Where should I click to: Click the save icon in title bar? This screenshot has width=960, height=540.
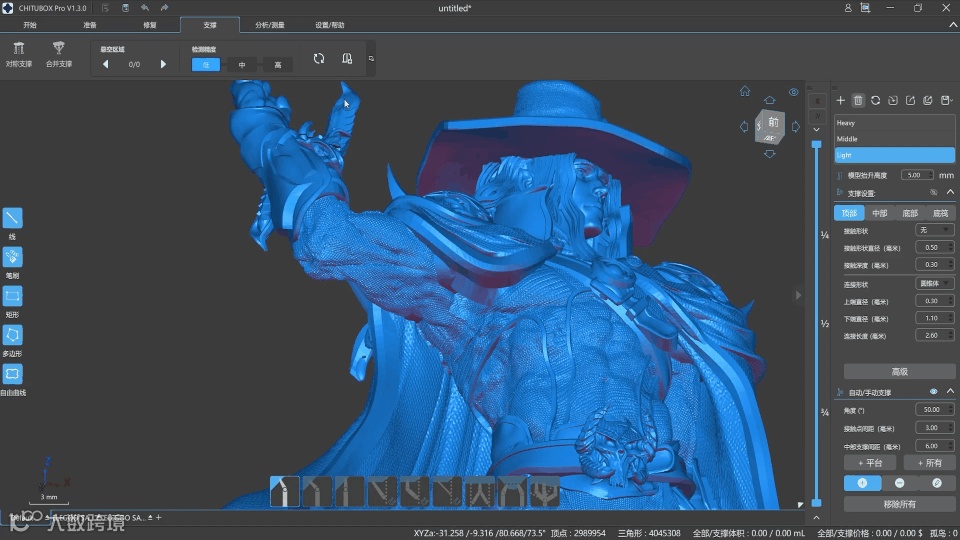[125, 8]
